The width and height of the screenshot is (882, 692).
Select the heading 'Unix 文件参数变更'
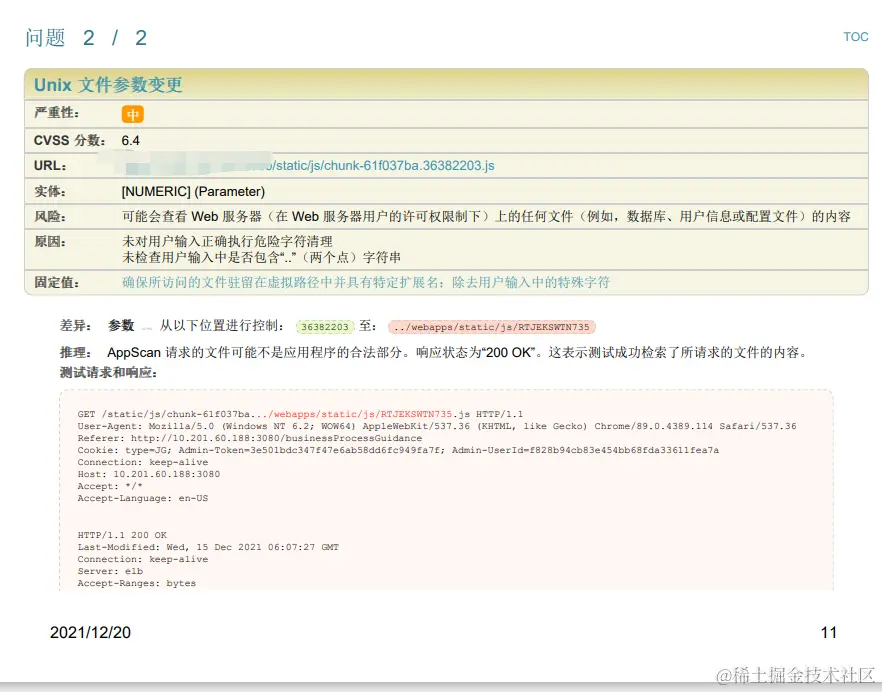tap(108, 84)
